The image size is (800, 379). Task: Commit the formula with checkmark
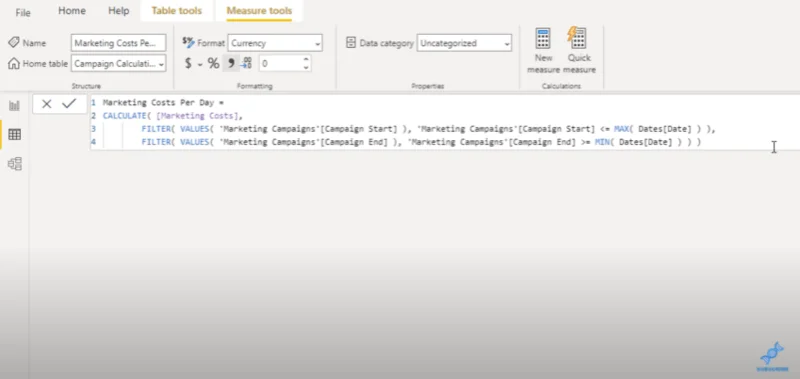pos(69,104)
